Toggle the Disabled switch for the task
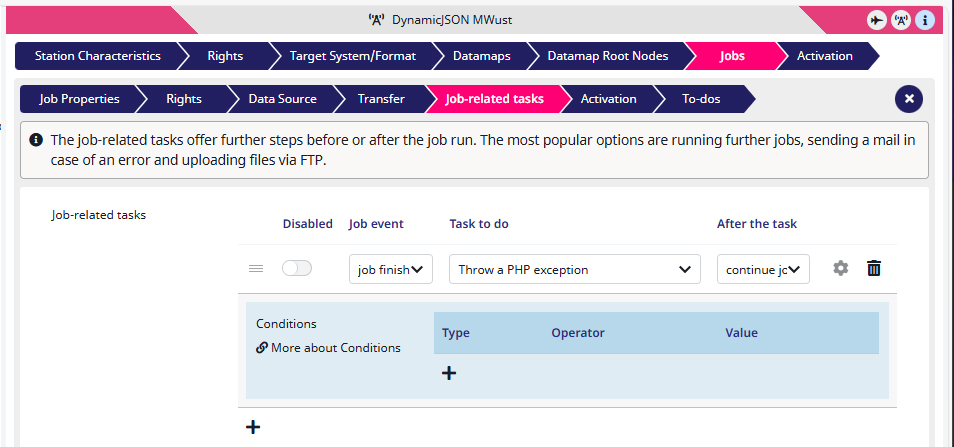Image resolution: width=954 pixels, height=447 pixels. 297,268
